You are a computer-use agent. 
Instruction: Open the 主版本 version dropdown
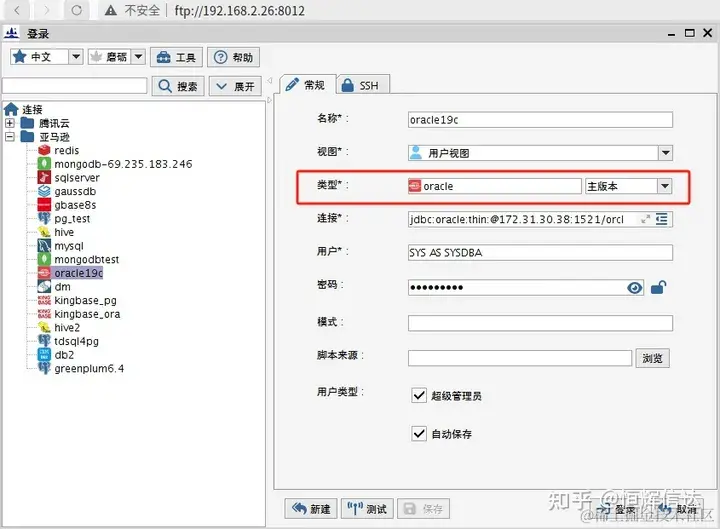coord(664,186)
